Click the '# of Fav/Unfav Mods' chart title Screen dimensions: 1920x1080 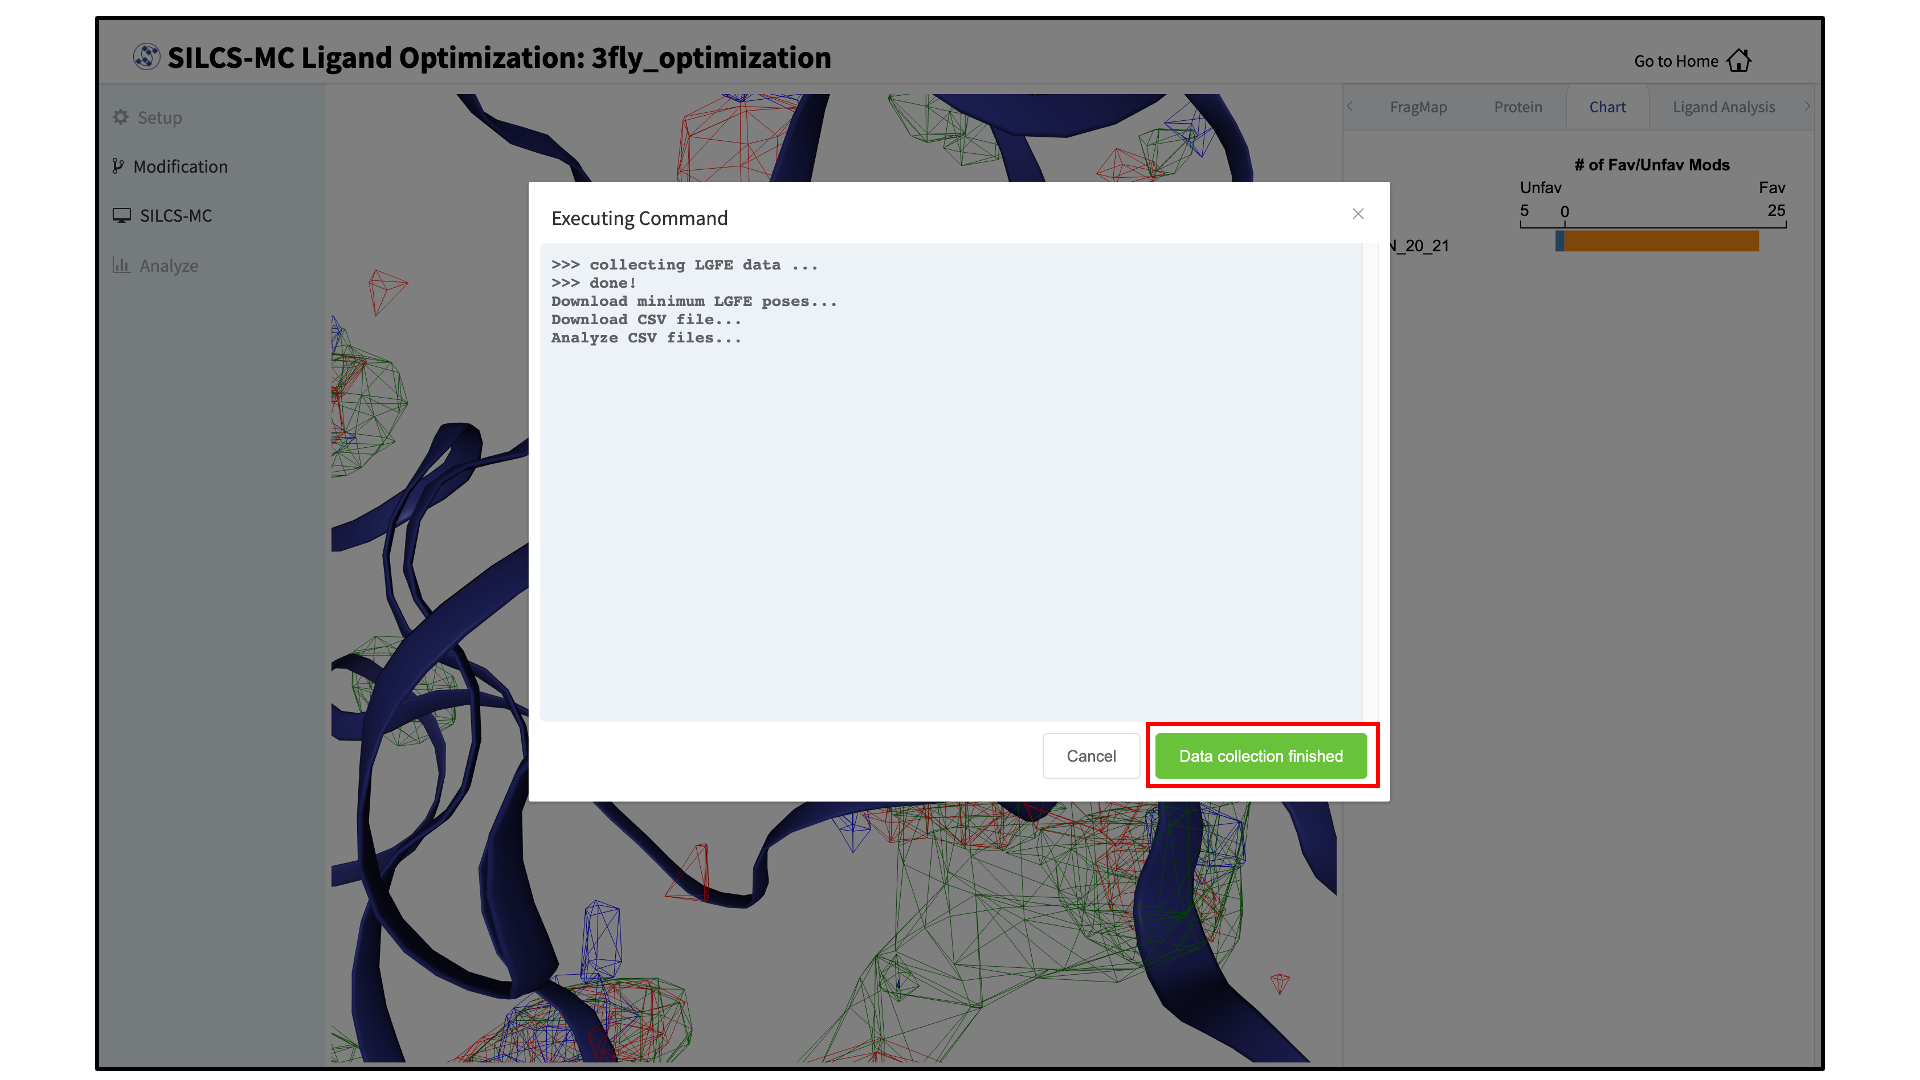1652,165
